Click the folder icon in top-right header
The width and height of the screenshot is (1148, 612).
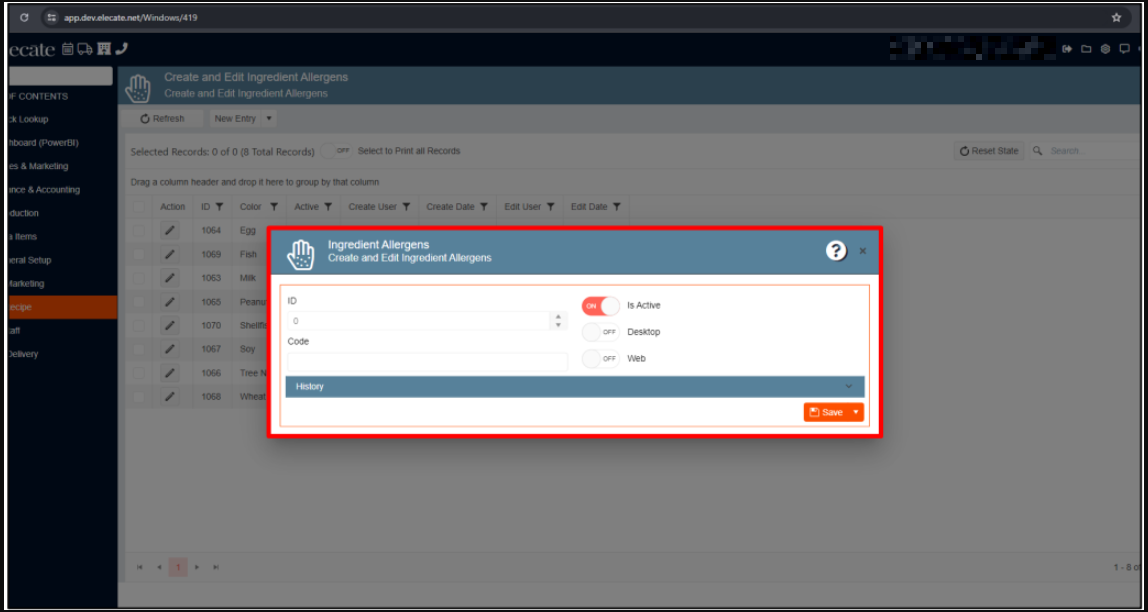1086,49
